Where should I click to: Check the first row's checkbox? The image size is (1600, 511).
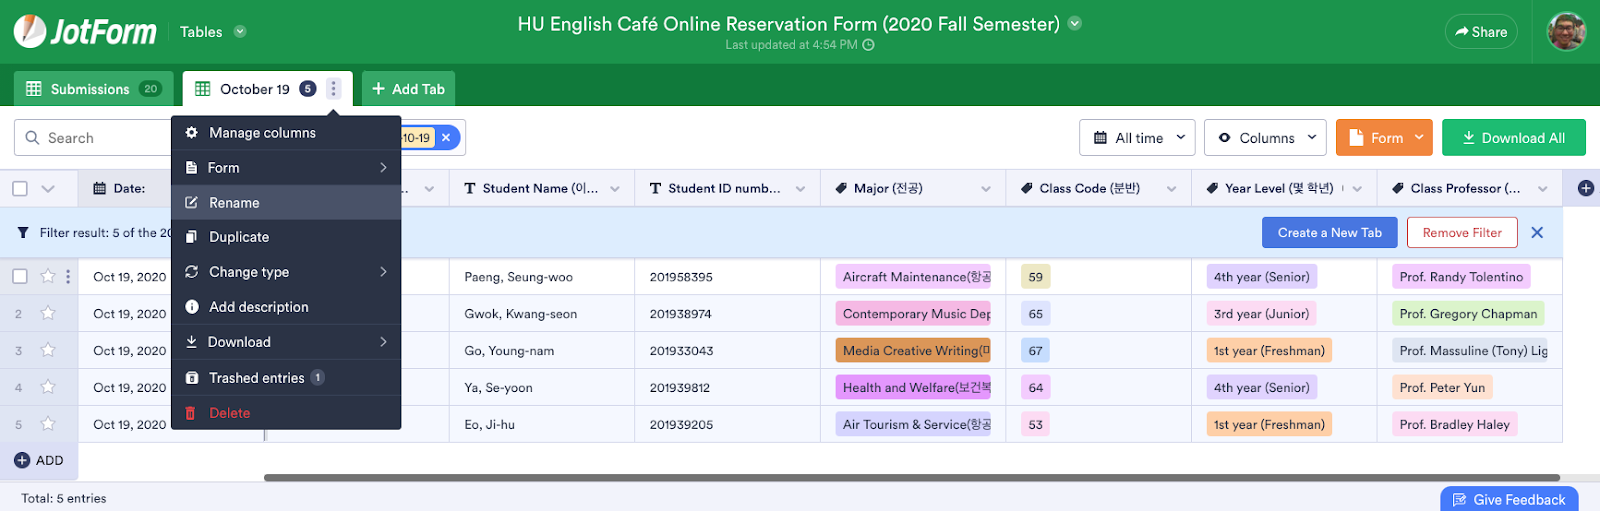20,277
